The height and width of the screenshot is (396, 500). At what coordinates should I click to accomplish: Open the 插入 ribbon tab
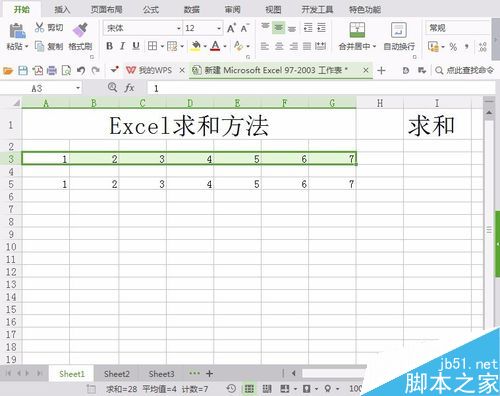62,9
